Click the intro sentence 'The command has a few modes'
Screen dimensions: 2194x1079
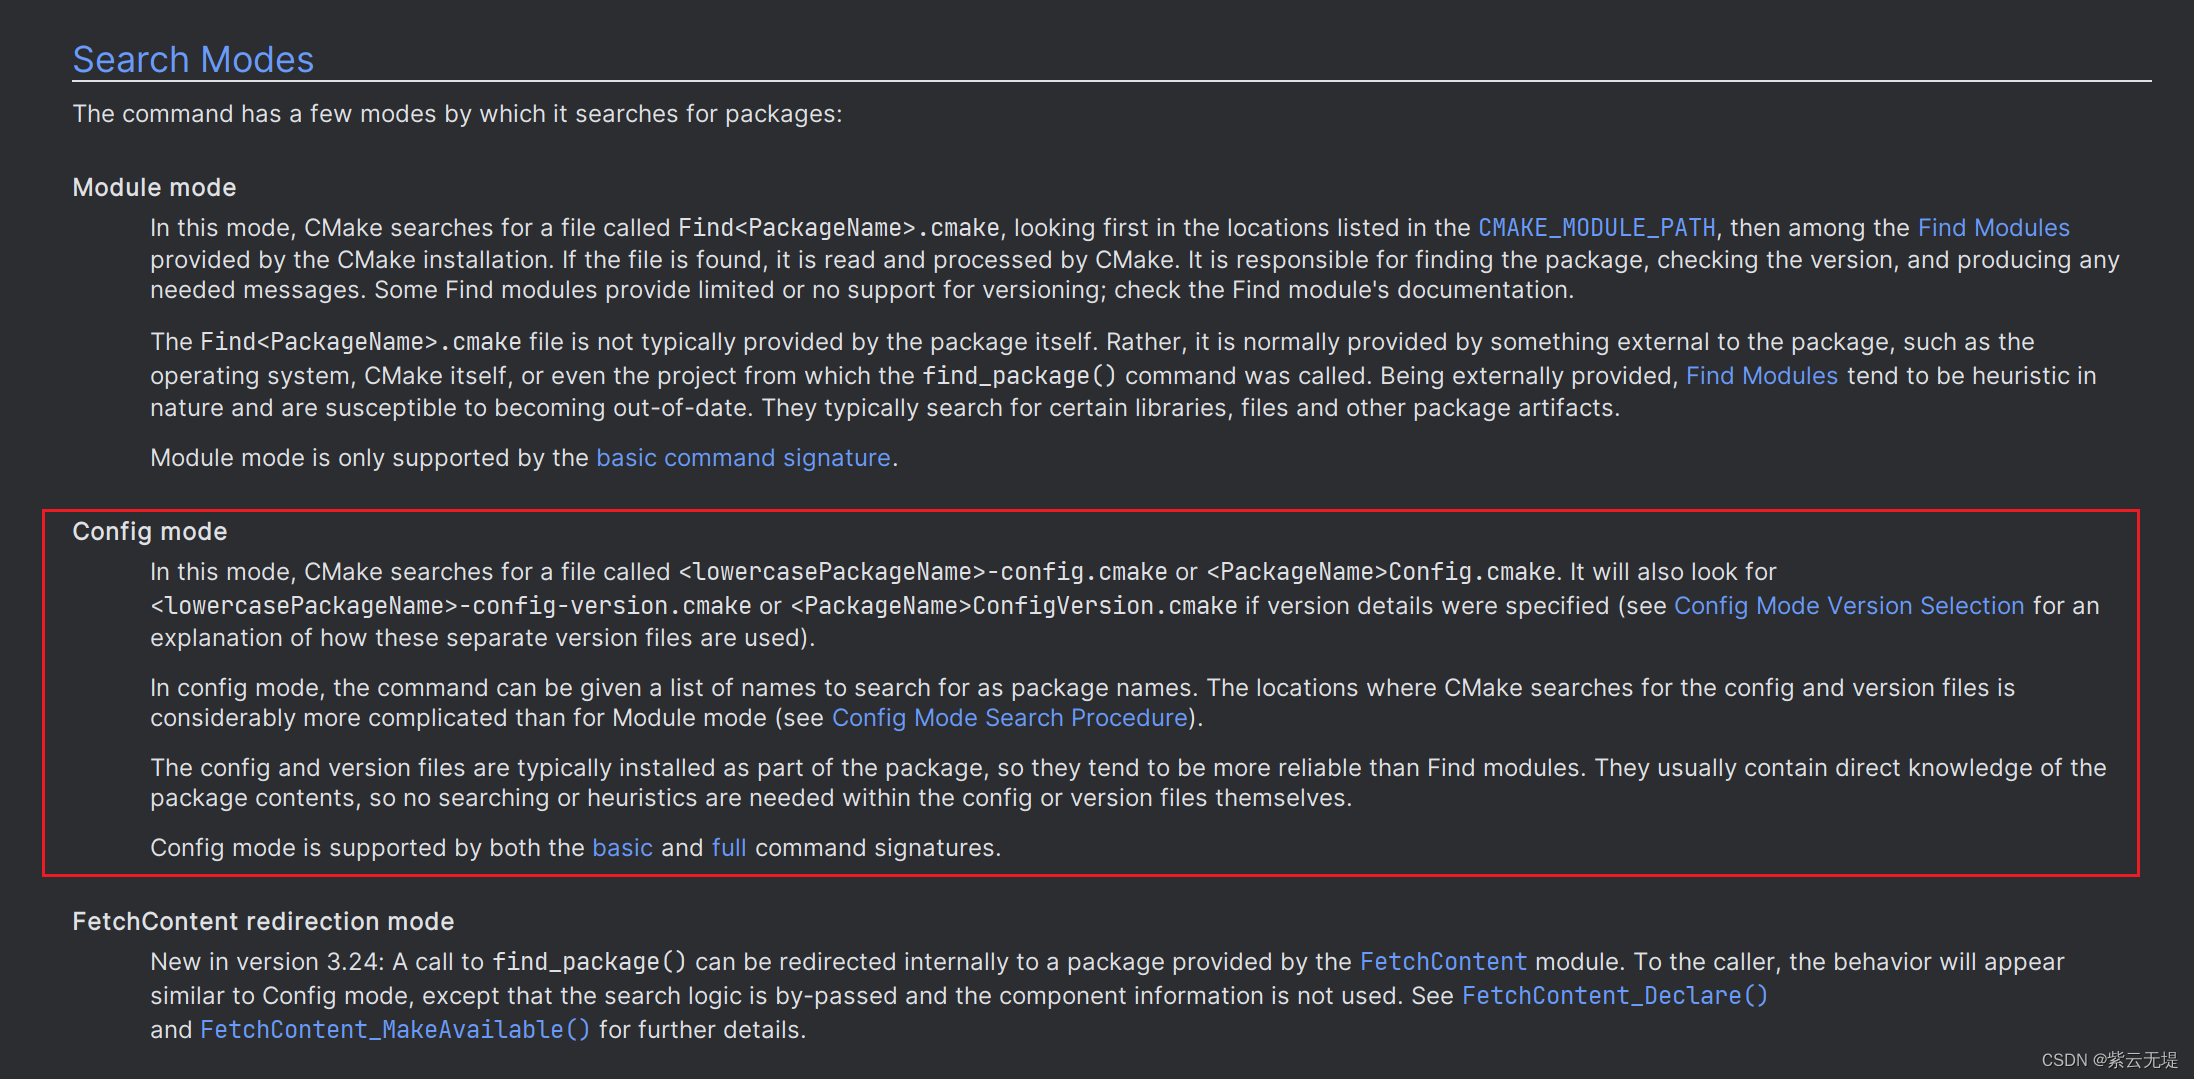click(x=457, y=114)
